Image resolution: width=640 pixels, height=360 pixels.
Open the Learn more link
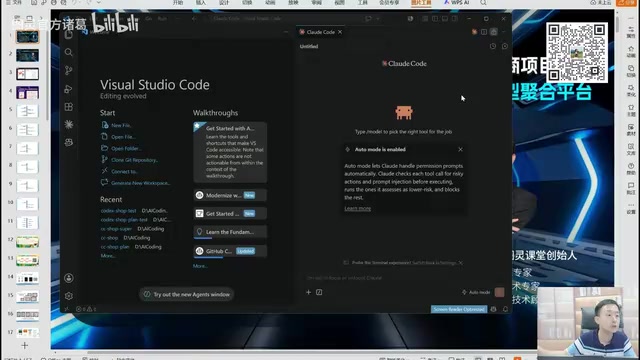358,209
